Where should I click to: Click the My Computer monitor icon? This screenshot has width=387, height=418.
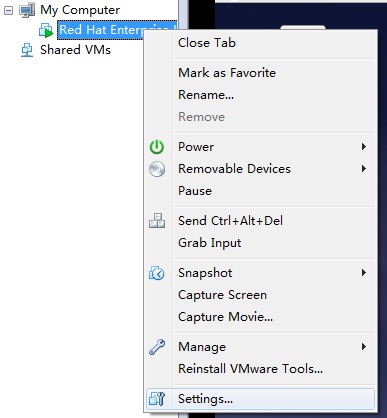coord(27,10)
